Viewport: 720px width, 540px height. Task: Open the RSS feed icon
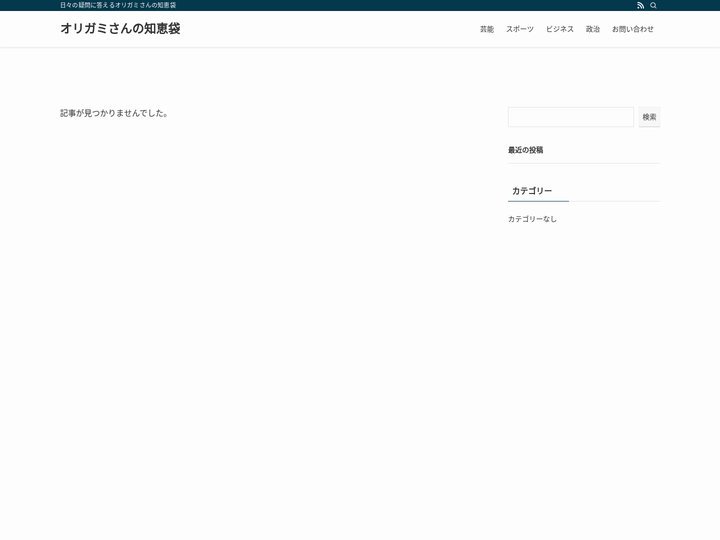pos(641,6)
